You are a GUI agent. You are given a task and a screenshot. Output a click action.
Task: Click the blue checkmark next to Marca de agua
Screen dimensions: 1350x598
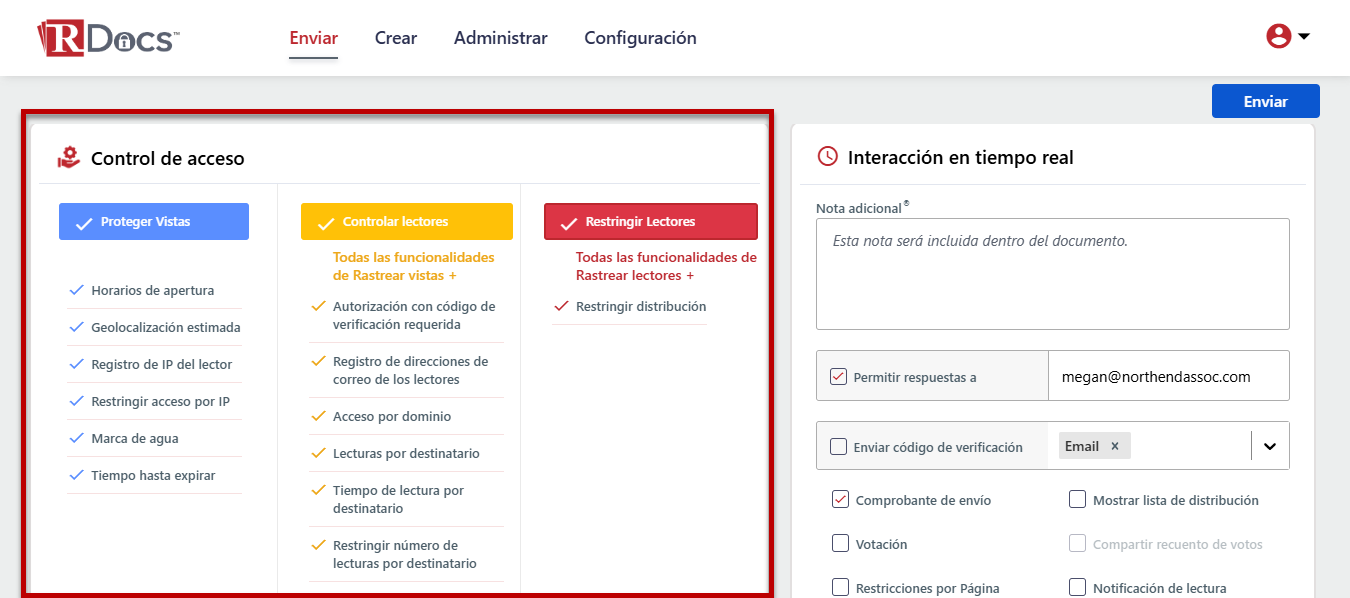76,438
